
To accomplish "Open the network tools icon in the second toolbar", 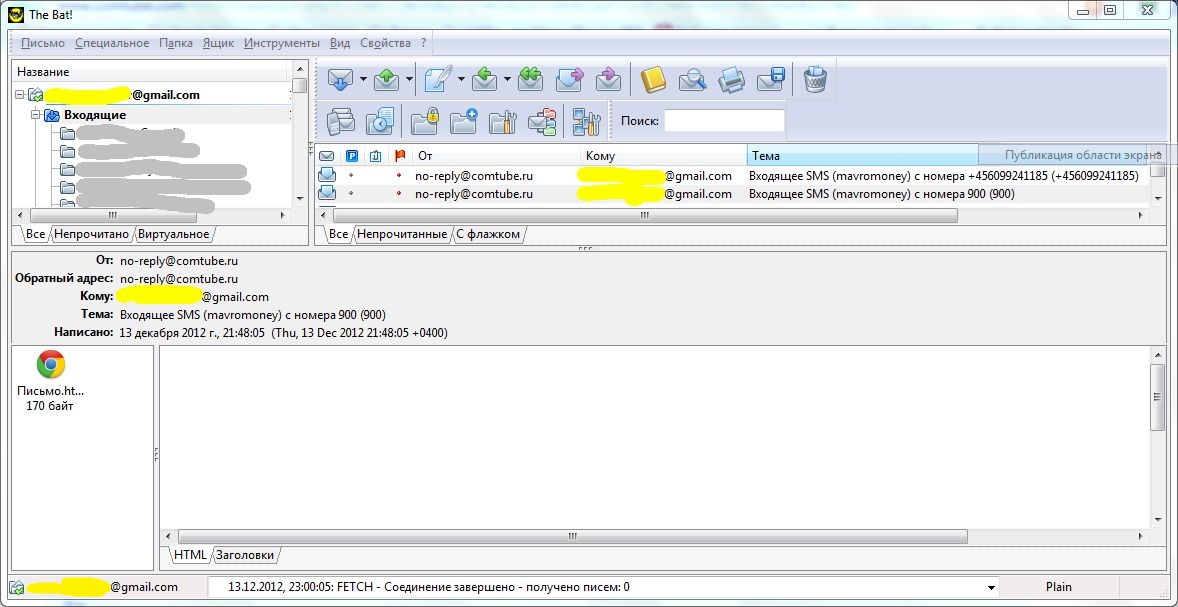I will pyautogui.click(x=586, y=120).
